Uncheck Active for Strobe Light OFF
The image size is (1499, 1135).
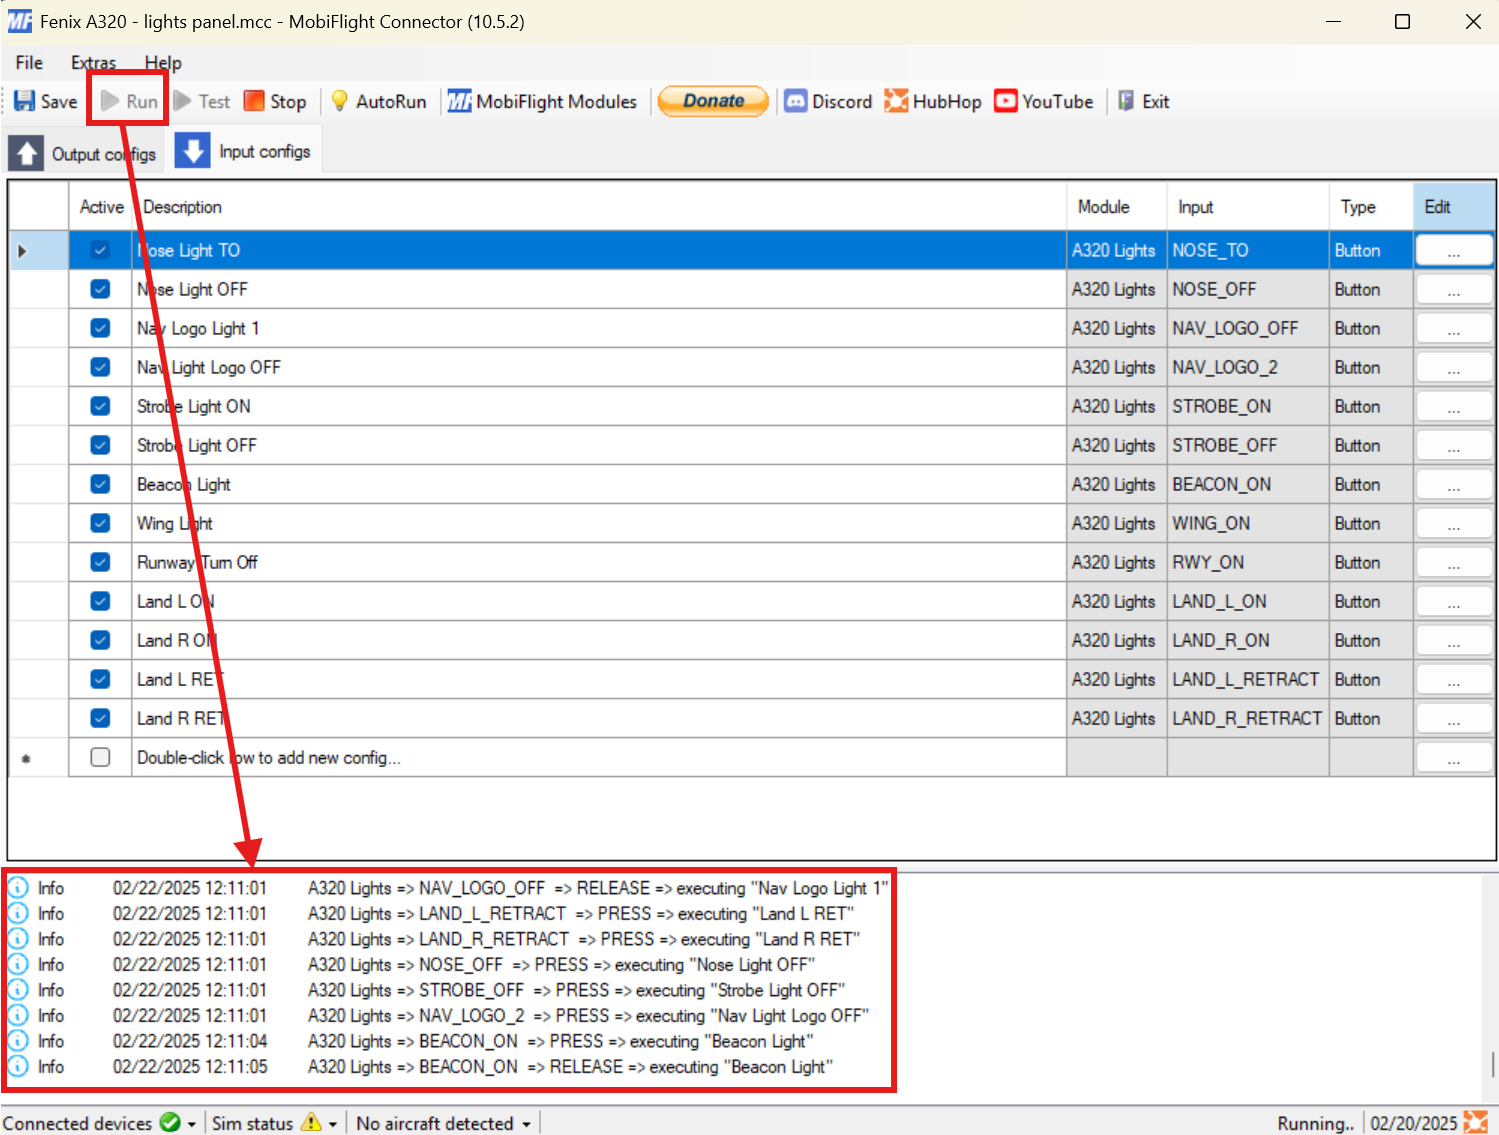click(100, 445)
